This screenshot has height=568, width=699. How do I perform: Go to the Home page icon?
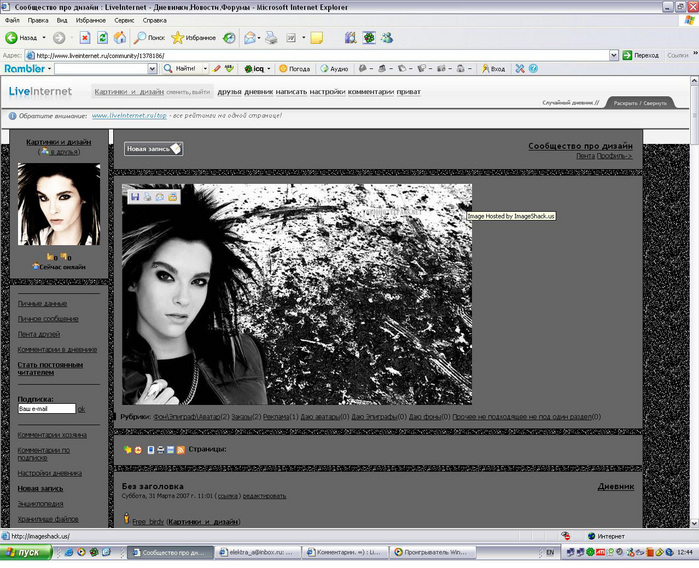(x=119, y=38)
